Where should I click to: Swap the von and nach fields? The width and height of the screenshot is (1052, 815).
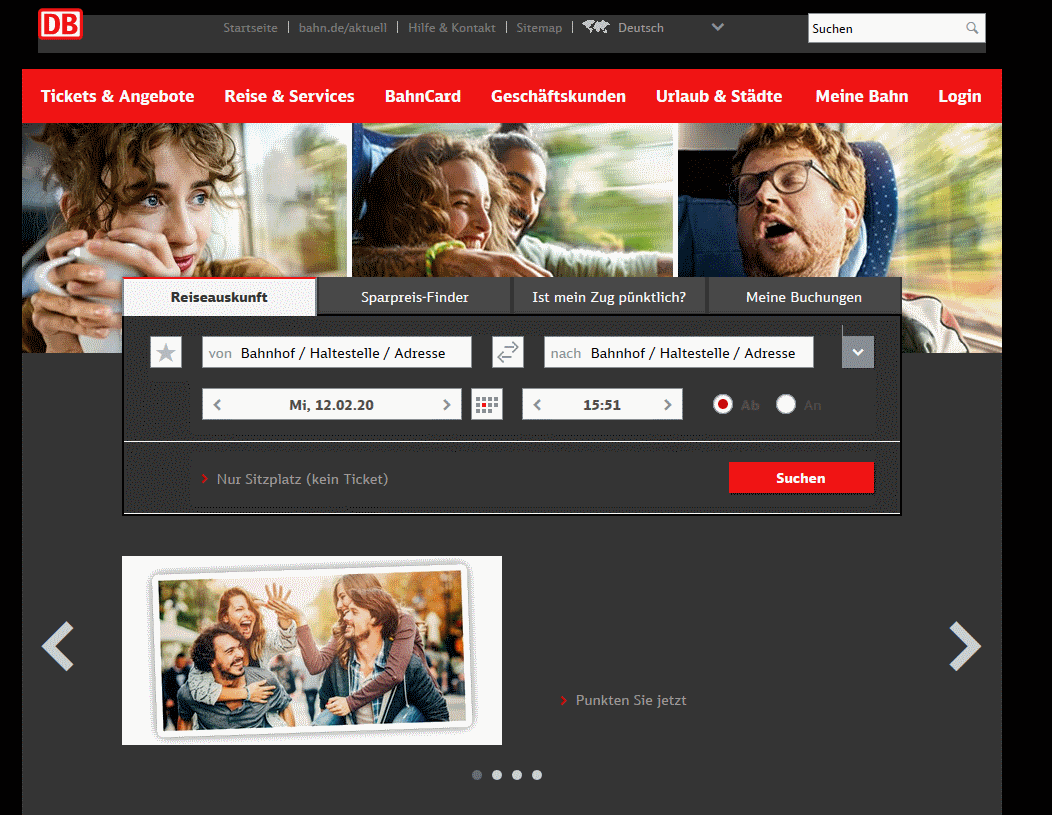(x=507, y=352)
